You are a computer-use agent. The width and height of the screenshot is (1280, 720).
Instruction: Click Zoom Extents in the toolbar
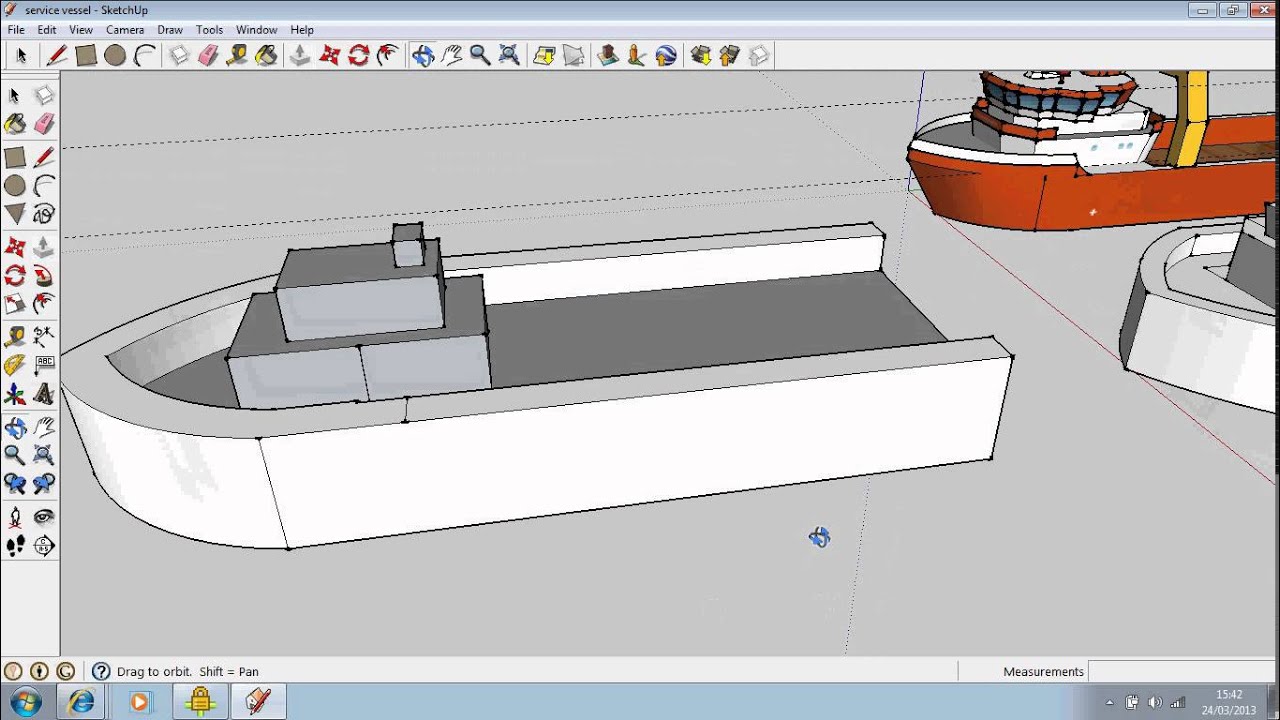509,56
